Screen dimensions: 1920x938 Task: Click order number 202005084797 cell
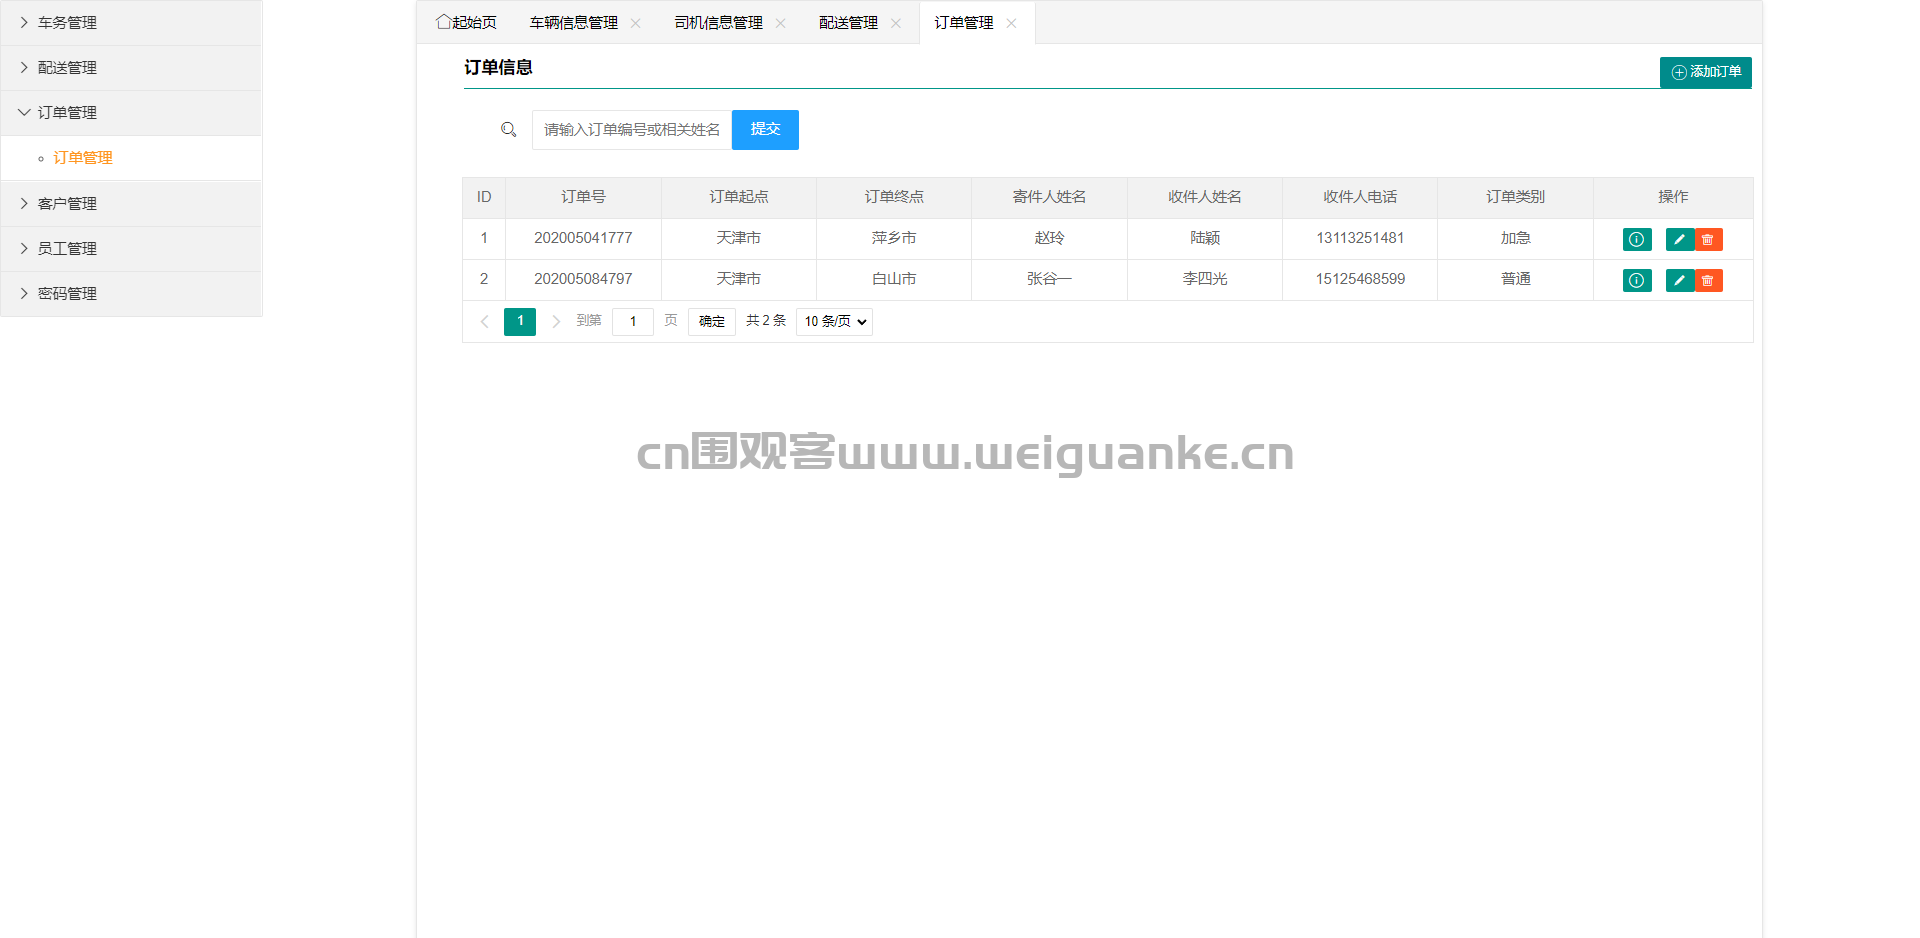tap(583, 279)
